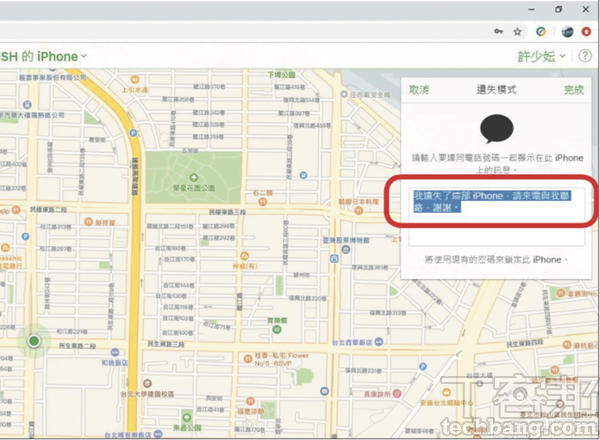
Task: Open the multicolored circular extension icon
Action: [x=541, y=32]
